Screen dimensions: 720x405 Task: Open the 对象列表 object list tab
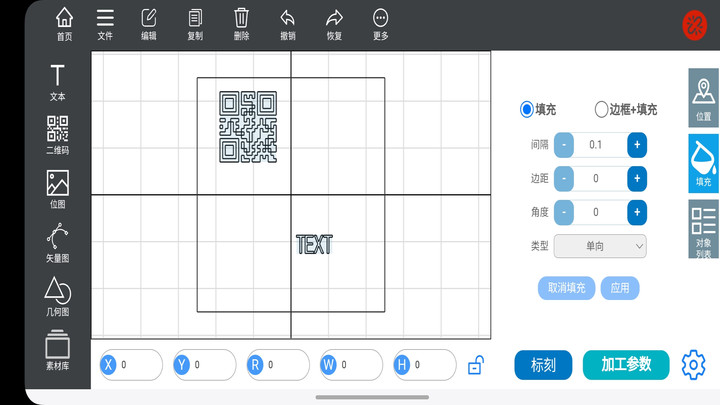pos(703,229)
